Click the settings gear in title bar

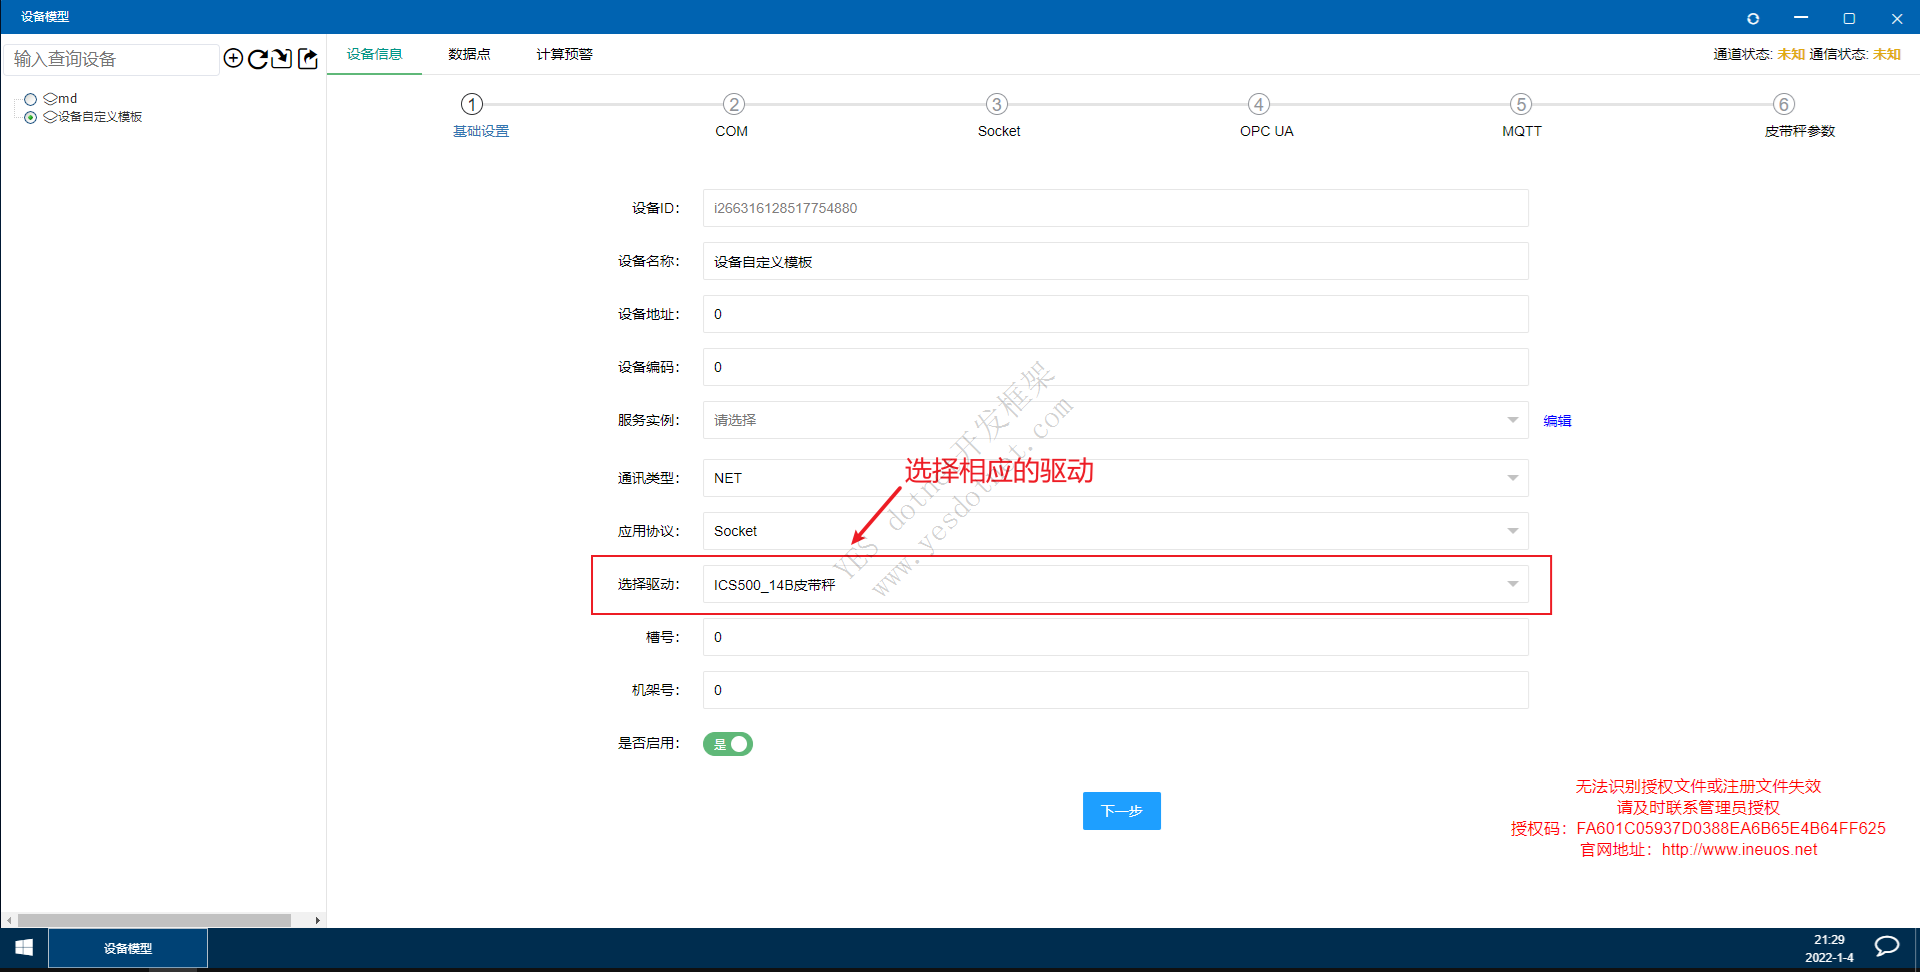(1753, 18)
